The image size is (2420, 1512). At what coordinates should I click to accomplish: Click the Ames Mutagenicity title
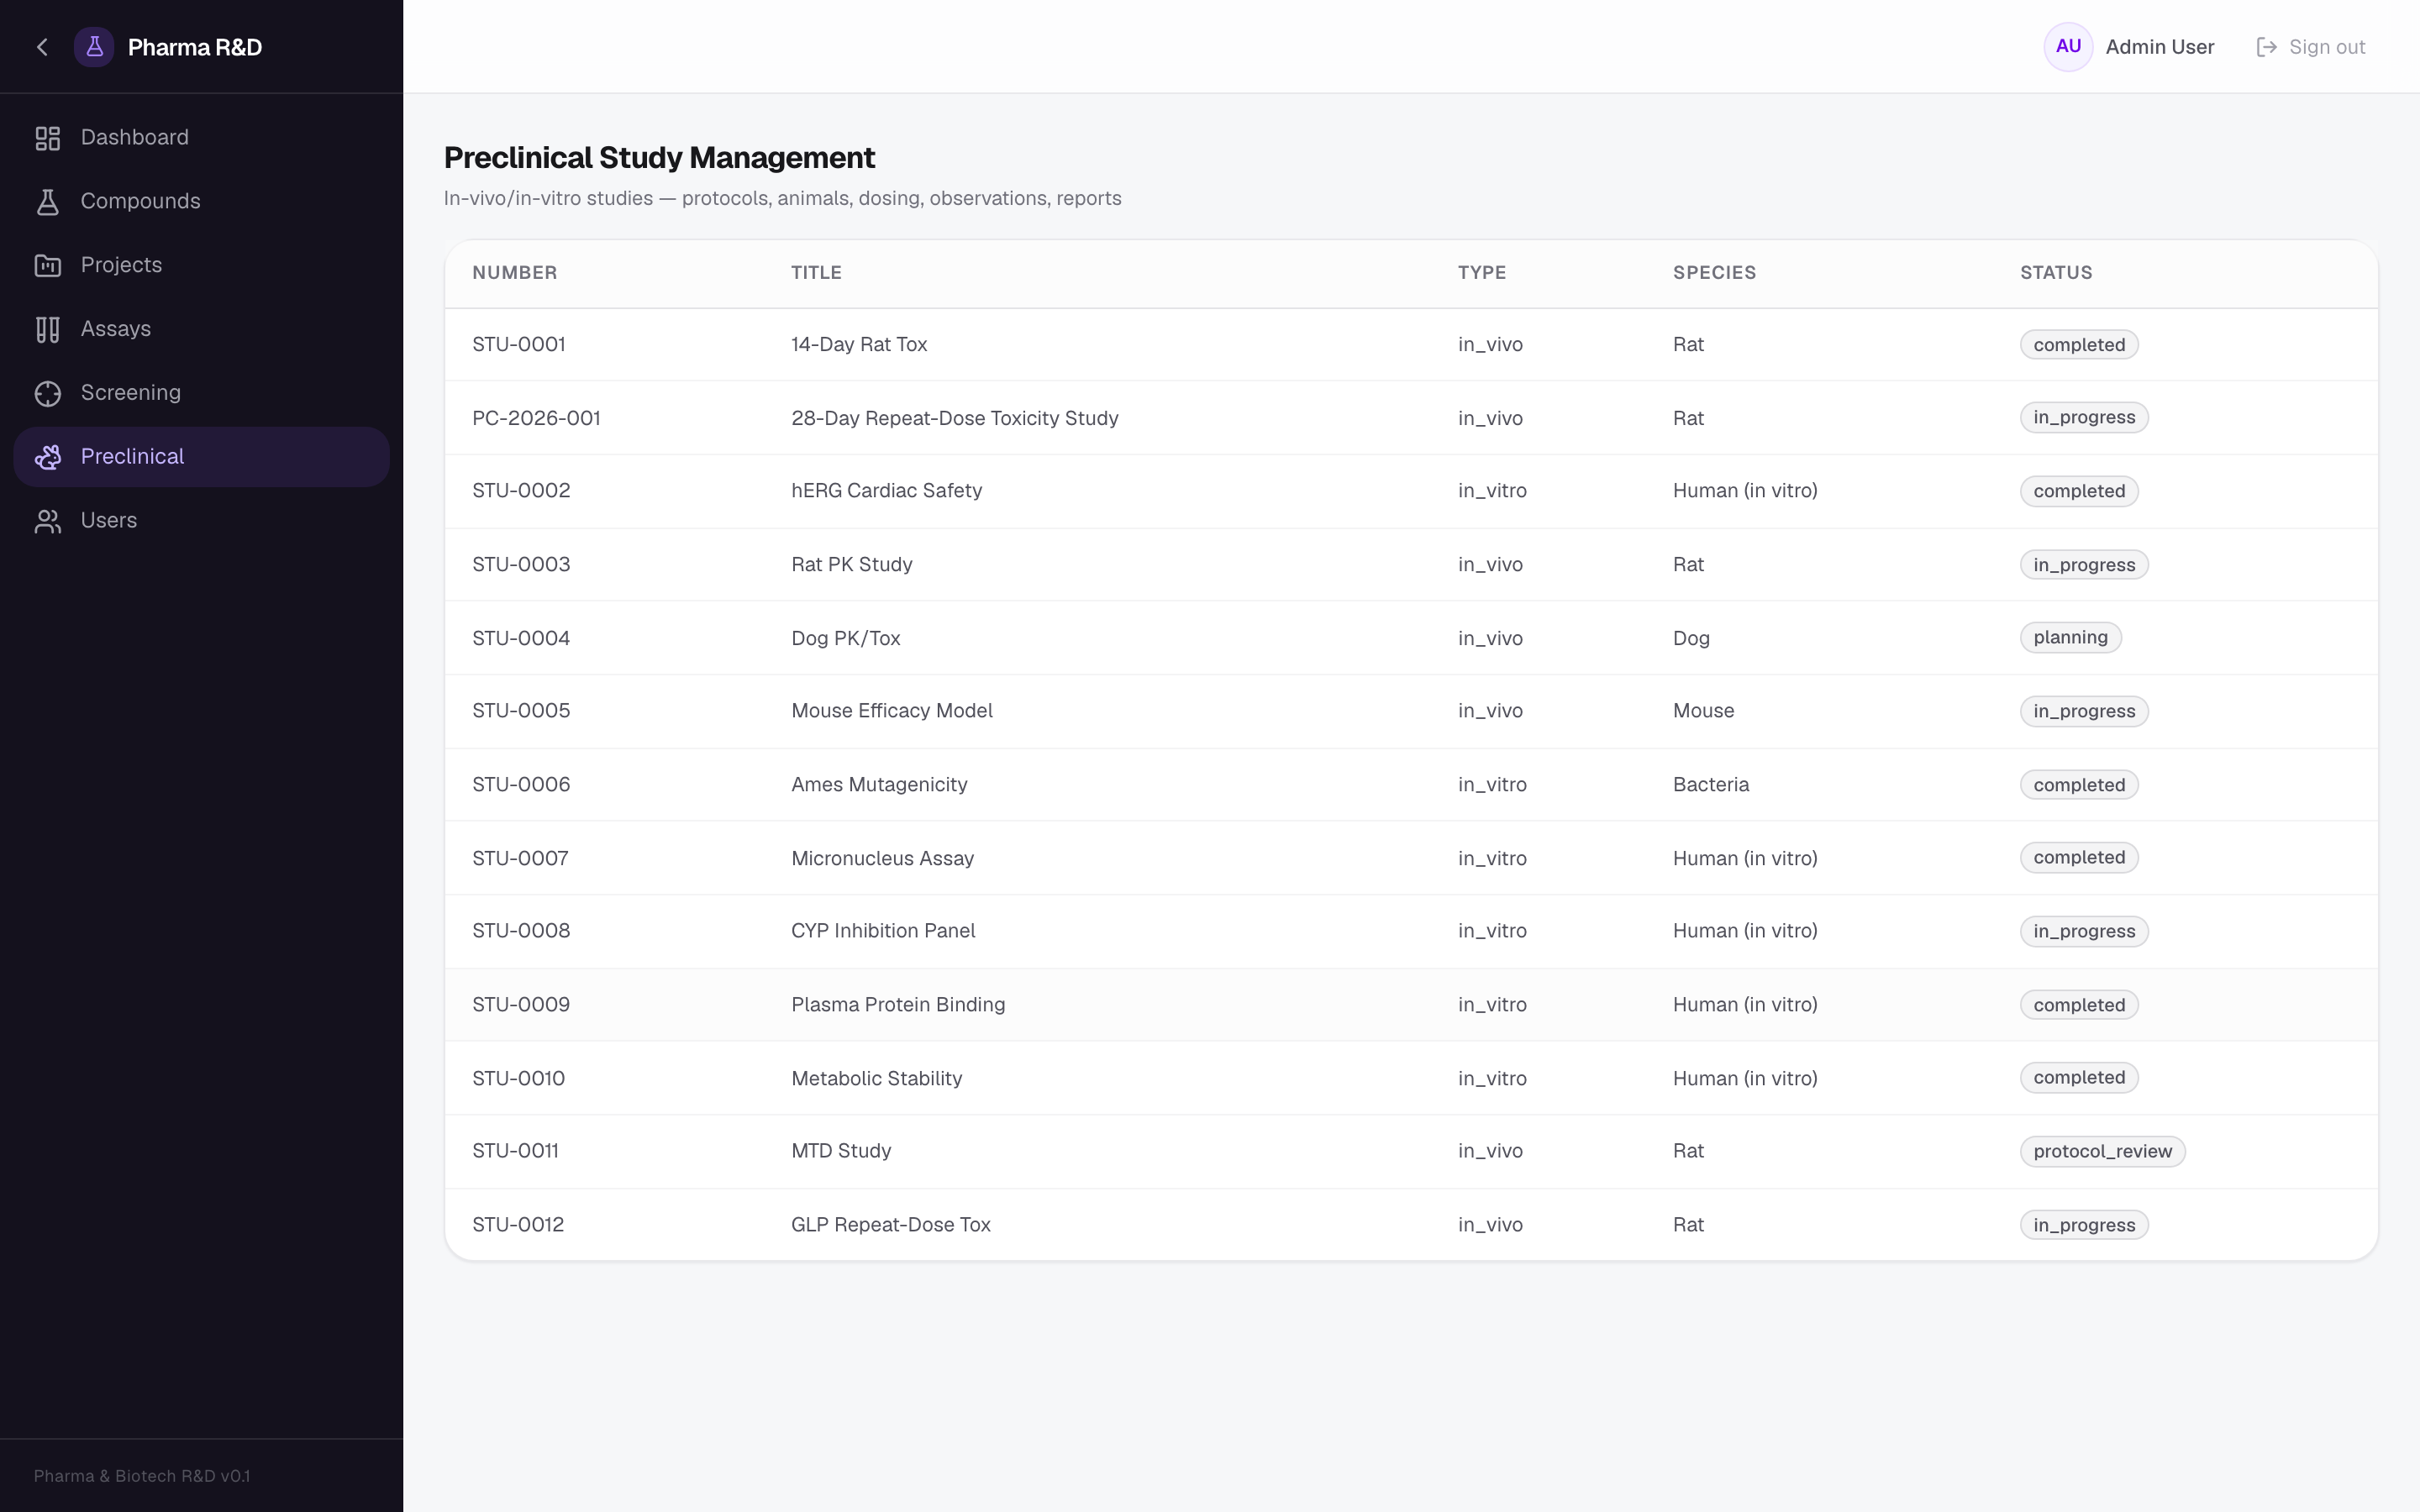click(879, 785)
